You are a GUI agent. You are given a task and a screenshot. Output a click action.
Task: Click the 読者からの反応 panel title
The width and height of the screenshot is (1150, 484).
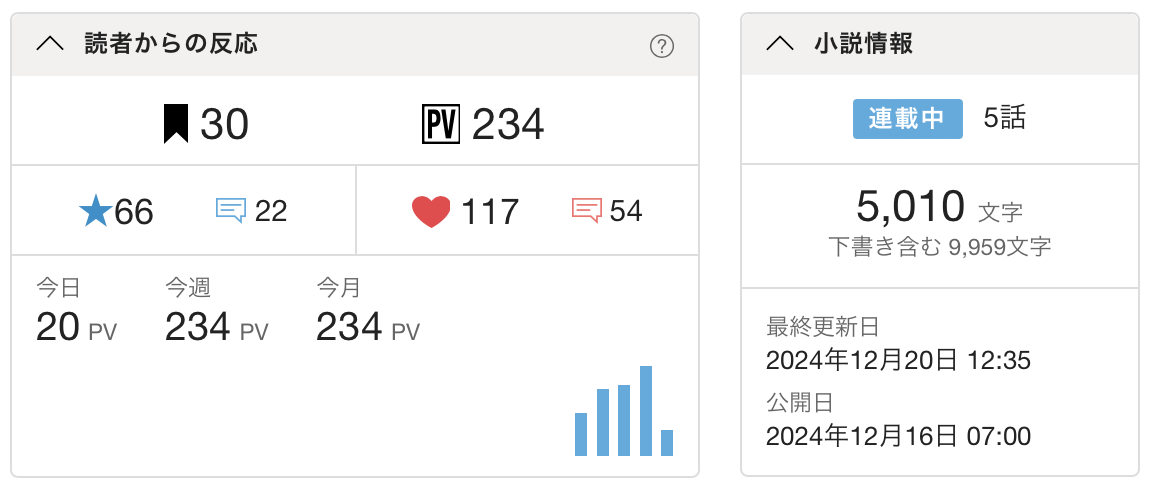[171, 44]
